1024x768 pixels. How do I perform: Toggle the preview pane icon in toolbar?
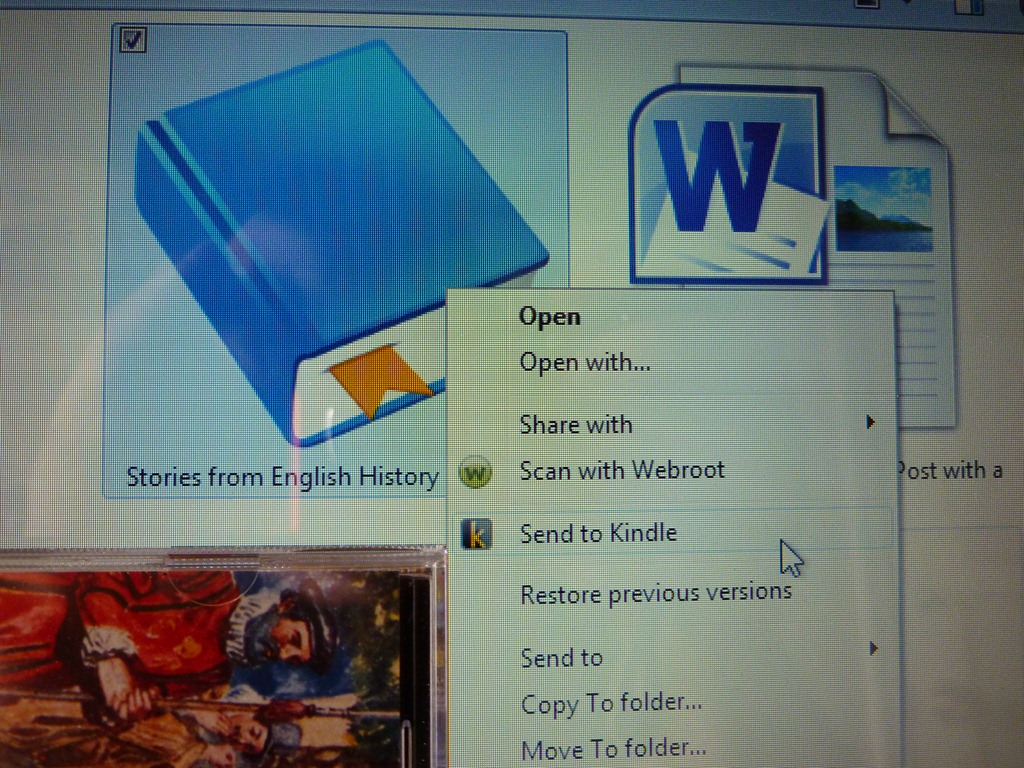pos(968,5)
